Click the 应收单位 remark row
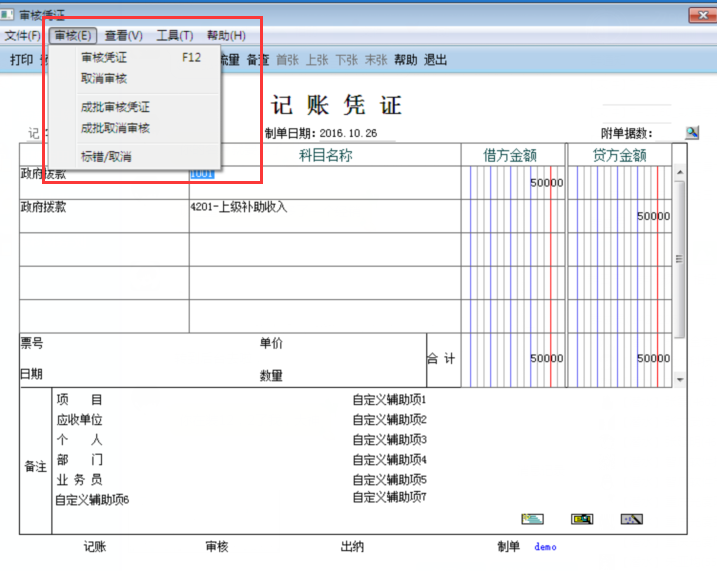 coord(80,420)
